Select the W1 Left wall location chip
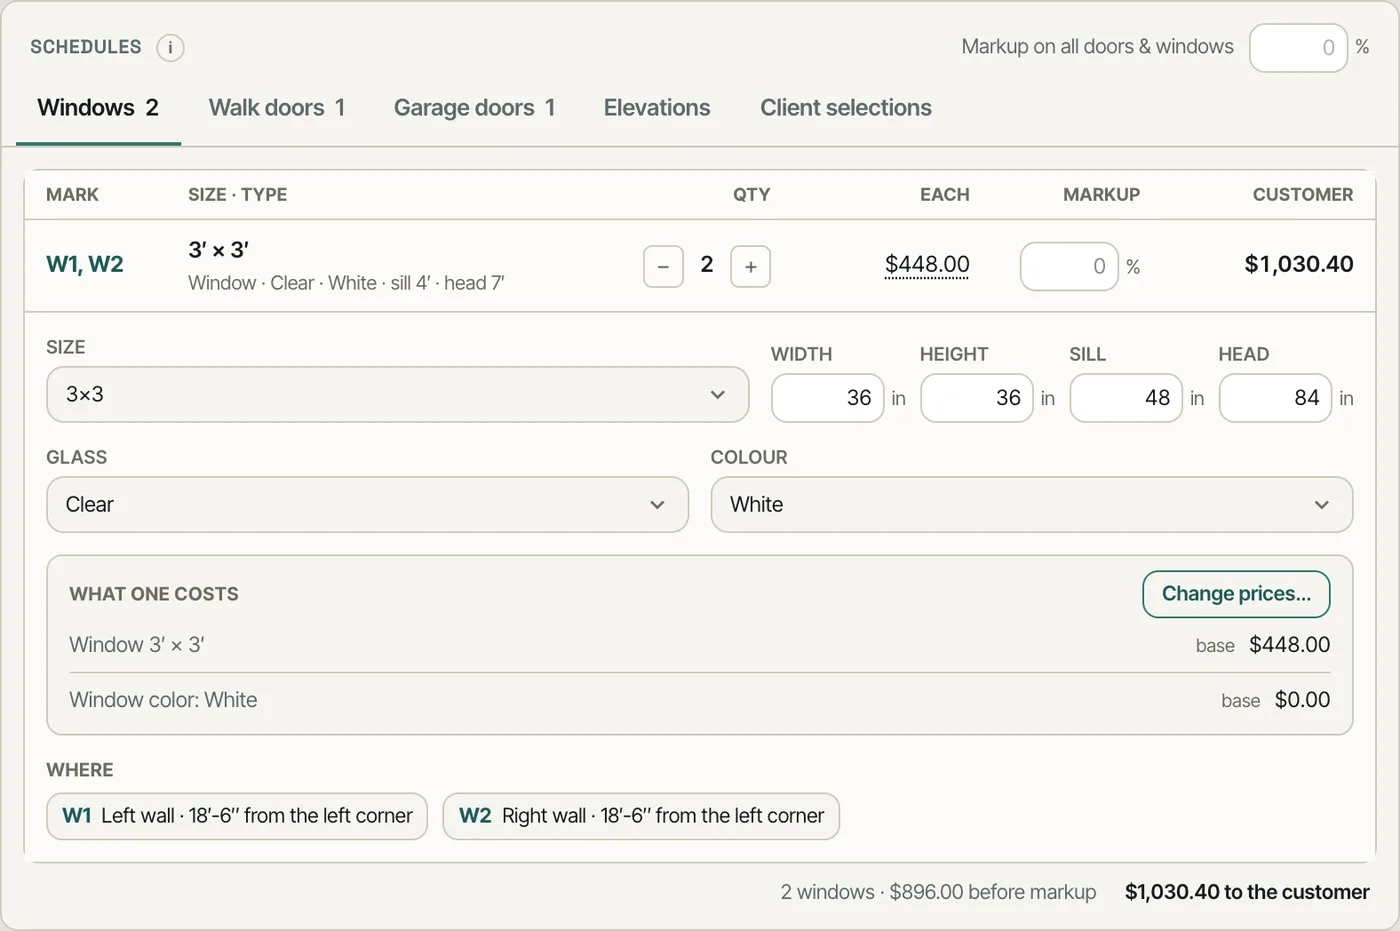 (237, 816)
